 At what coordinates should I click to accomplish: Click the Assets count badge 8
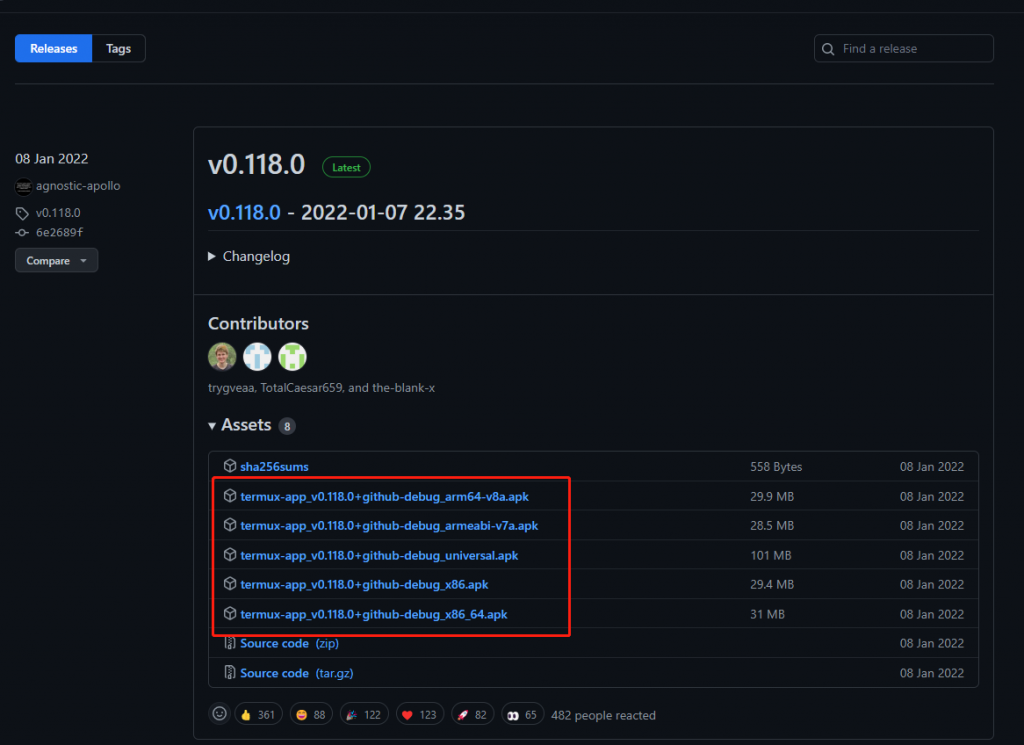click(287, 426)
